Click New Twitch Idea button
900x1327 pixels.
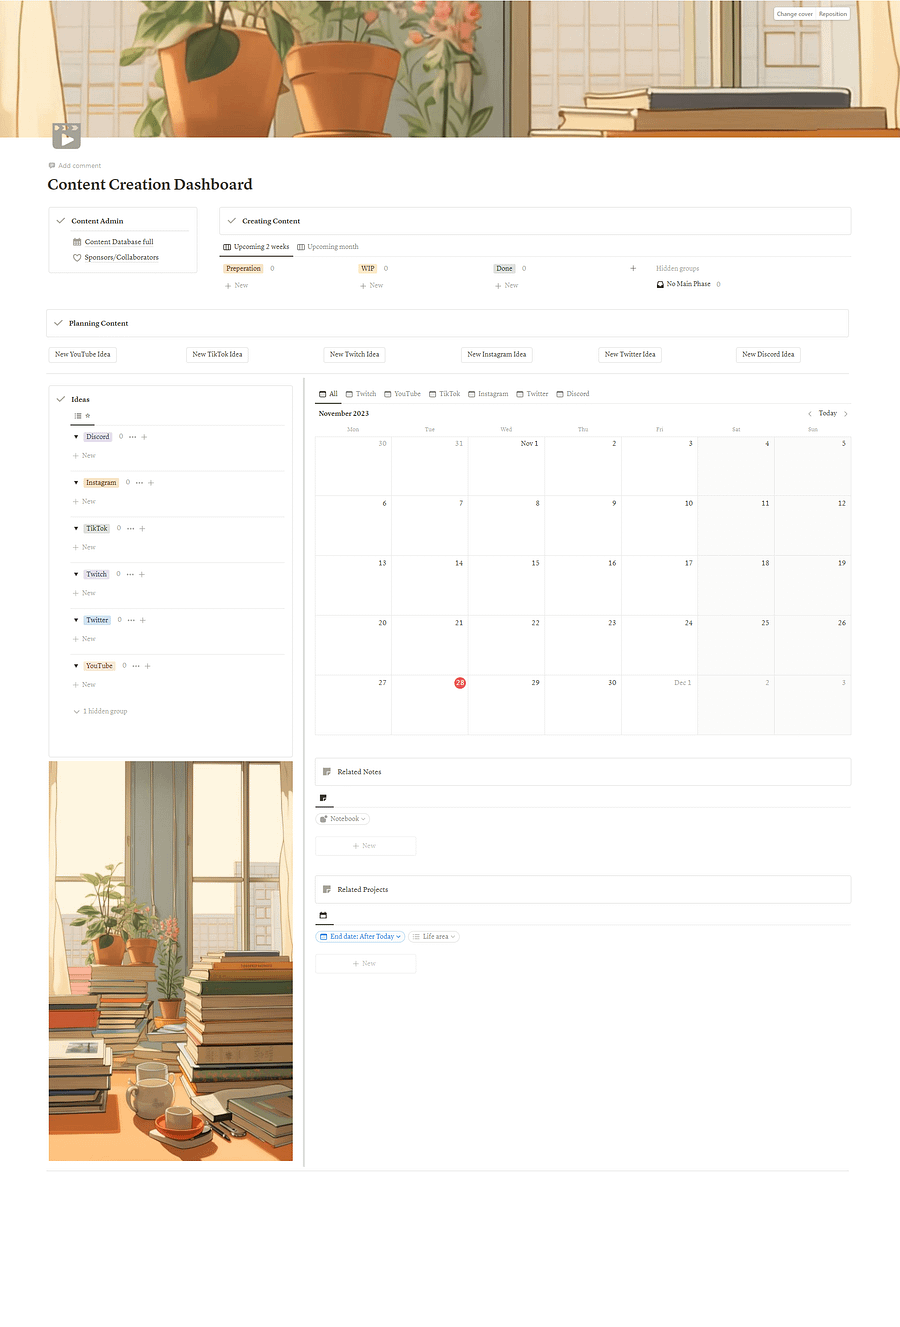pos(355,354)
